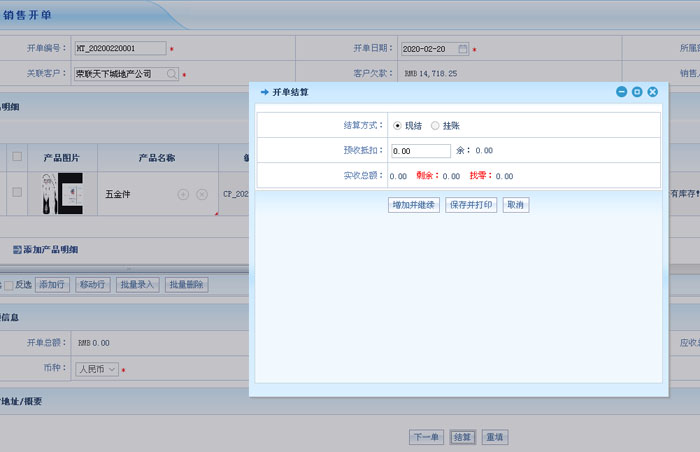Click into the 预收抵扣 amount field

click(x=421, y=151)
